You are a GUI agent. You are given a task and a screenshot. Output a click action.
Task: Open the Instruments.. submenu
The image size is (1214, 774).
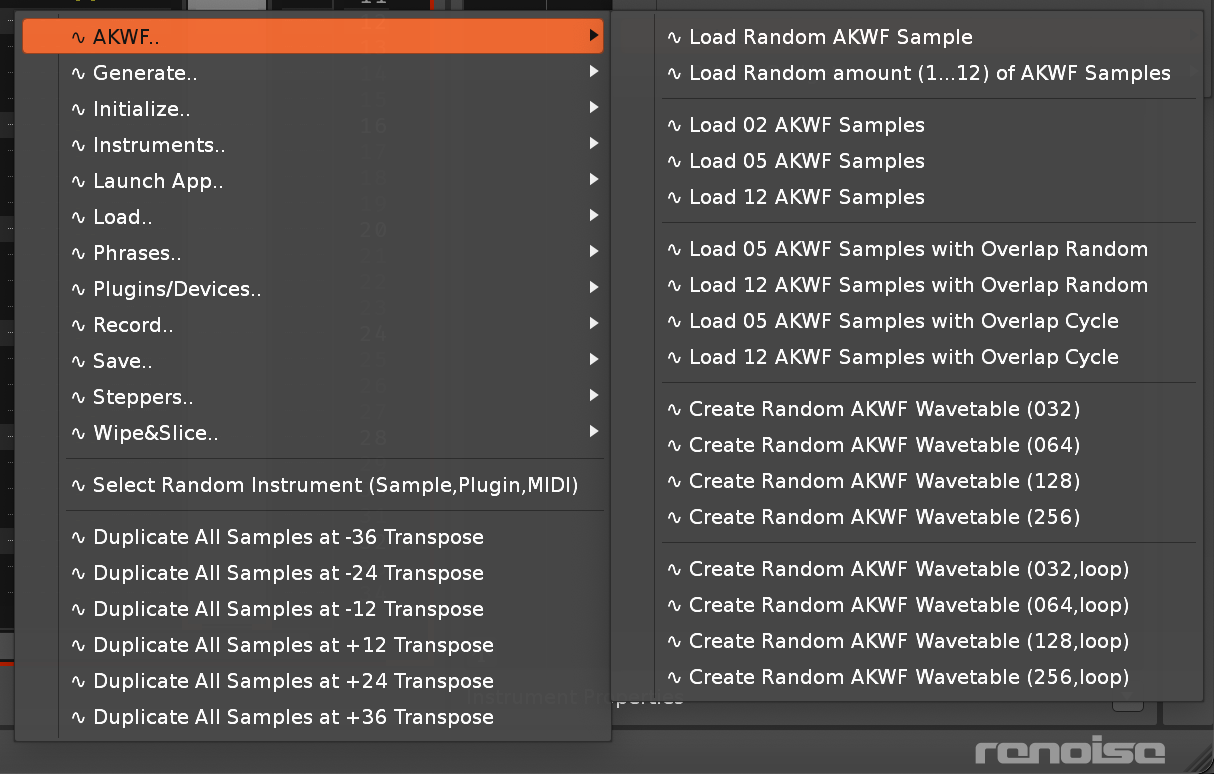point(312,145)
